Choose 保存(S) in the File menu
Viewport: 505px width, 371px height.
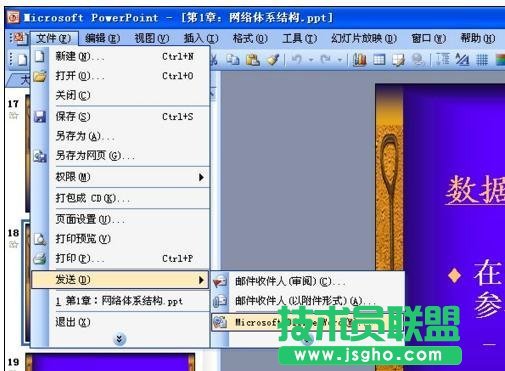click(x=121, y=117)
